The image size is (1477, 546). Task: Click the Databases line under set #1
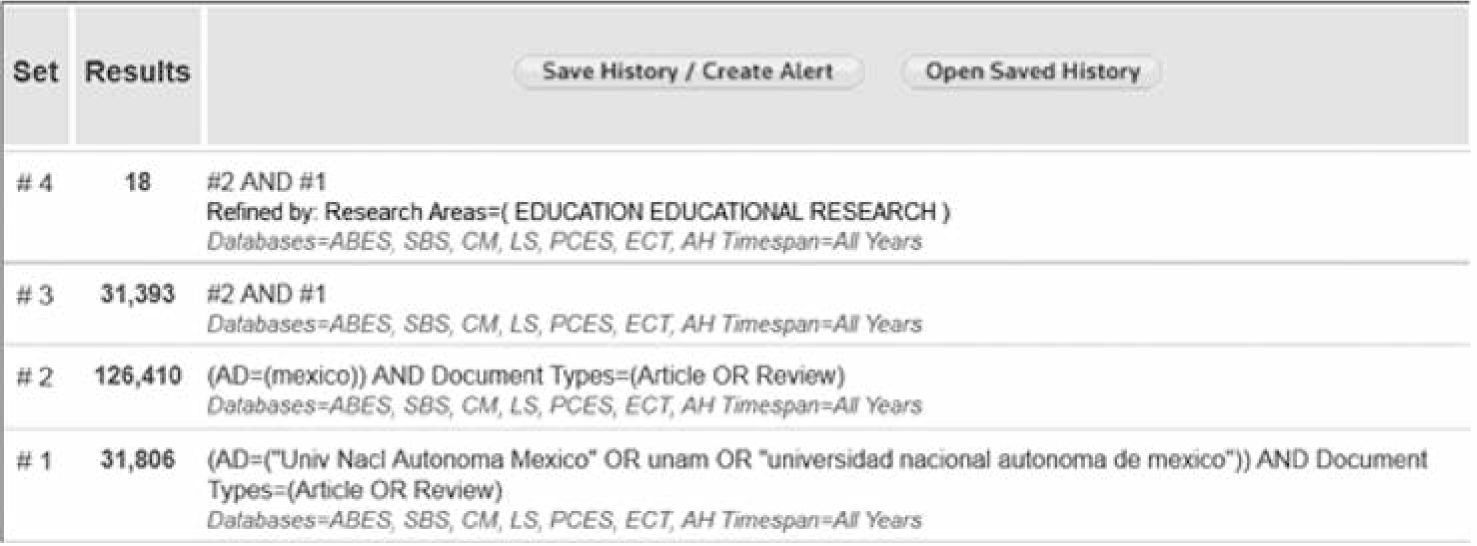[x=564, y=521]
